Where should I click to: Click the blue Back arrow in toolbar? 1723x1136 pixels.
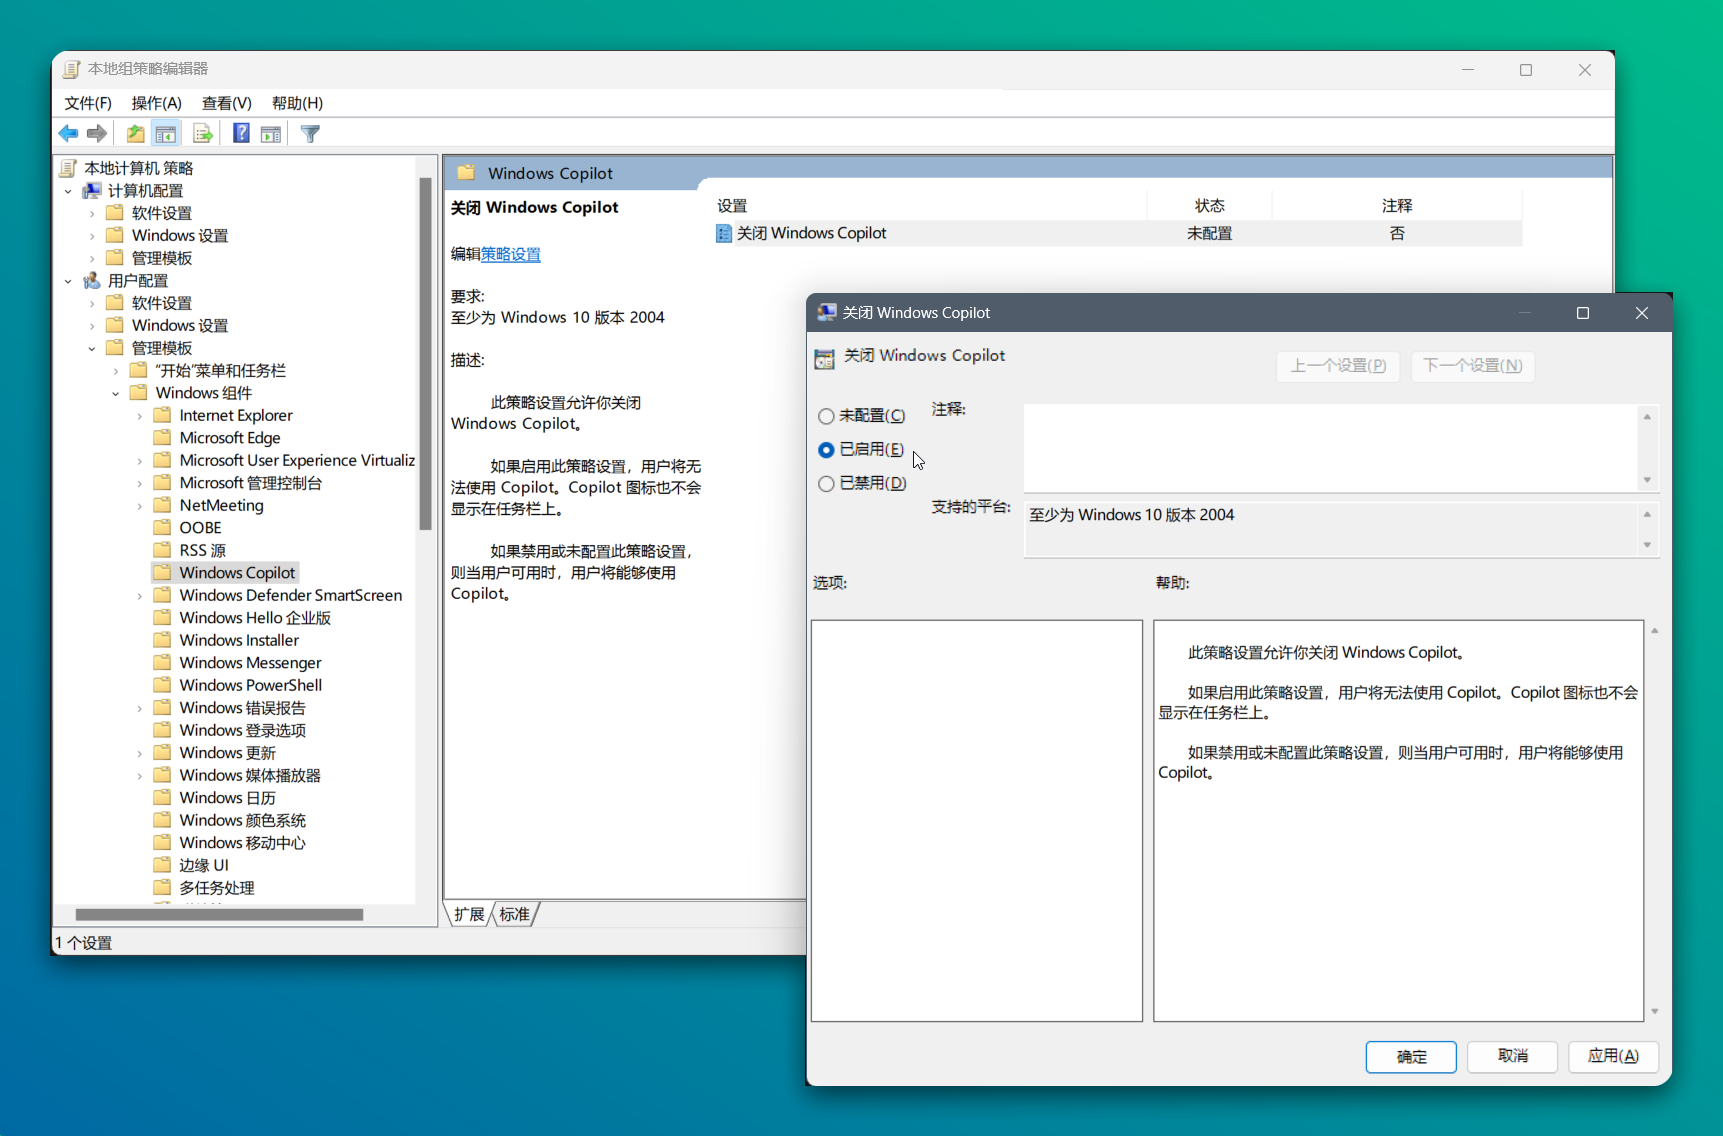(x=69, y=134)
